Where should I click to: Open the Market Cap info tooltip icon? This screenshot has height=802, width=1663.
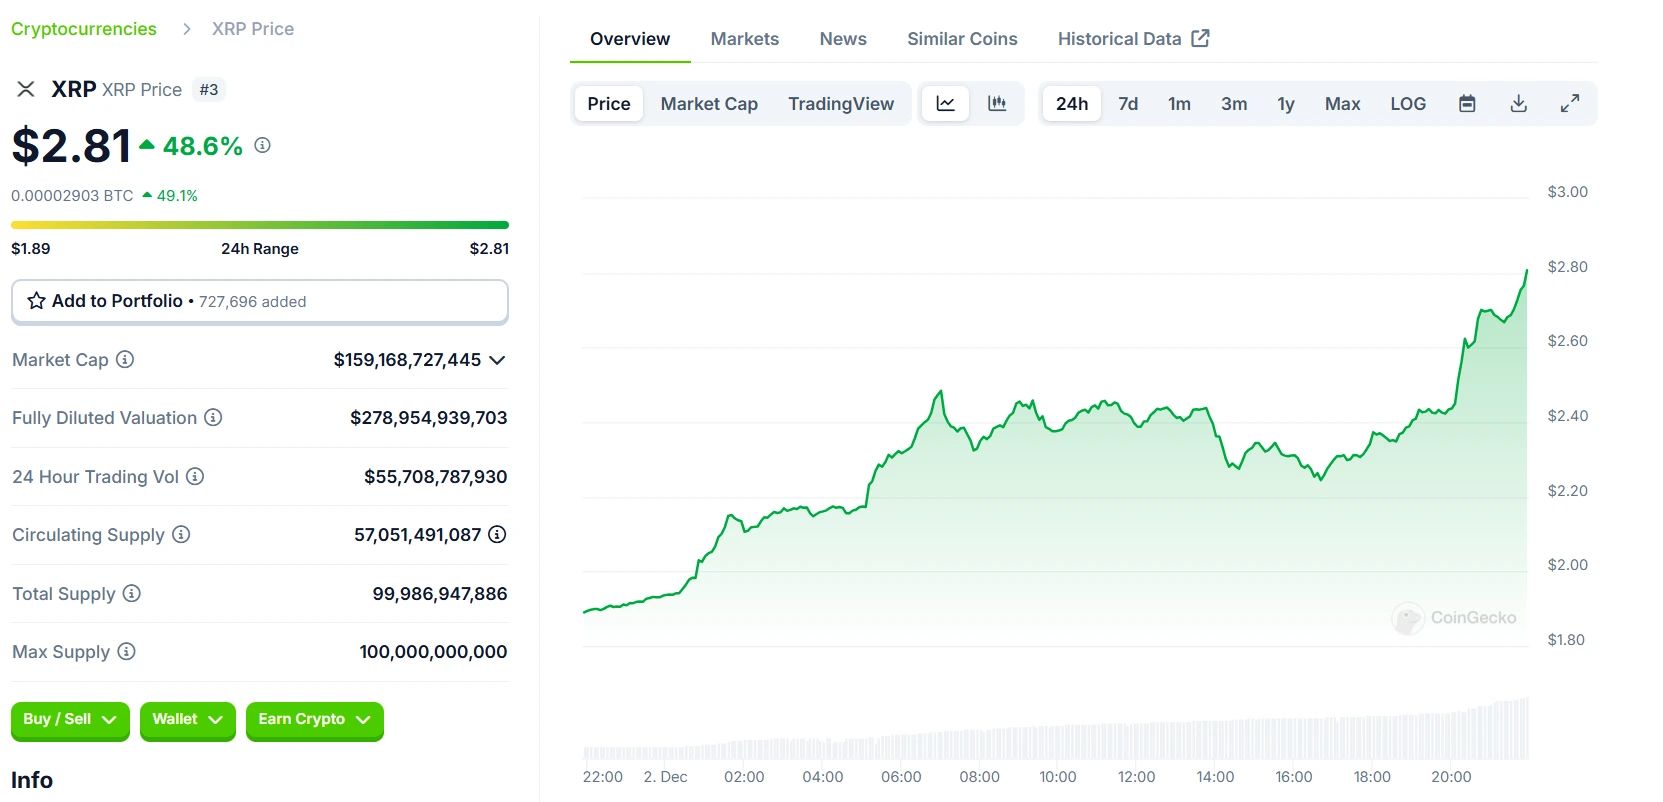click(x=125, y=359)
